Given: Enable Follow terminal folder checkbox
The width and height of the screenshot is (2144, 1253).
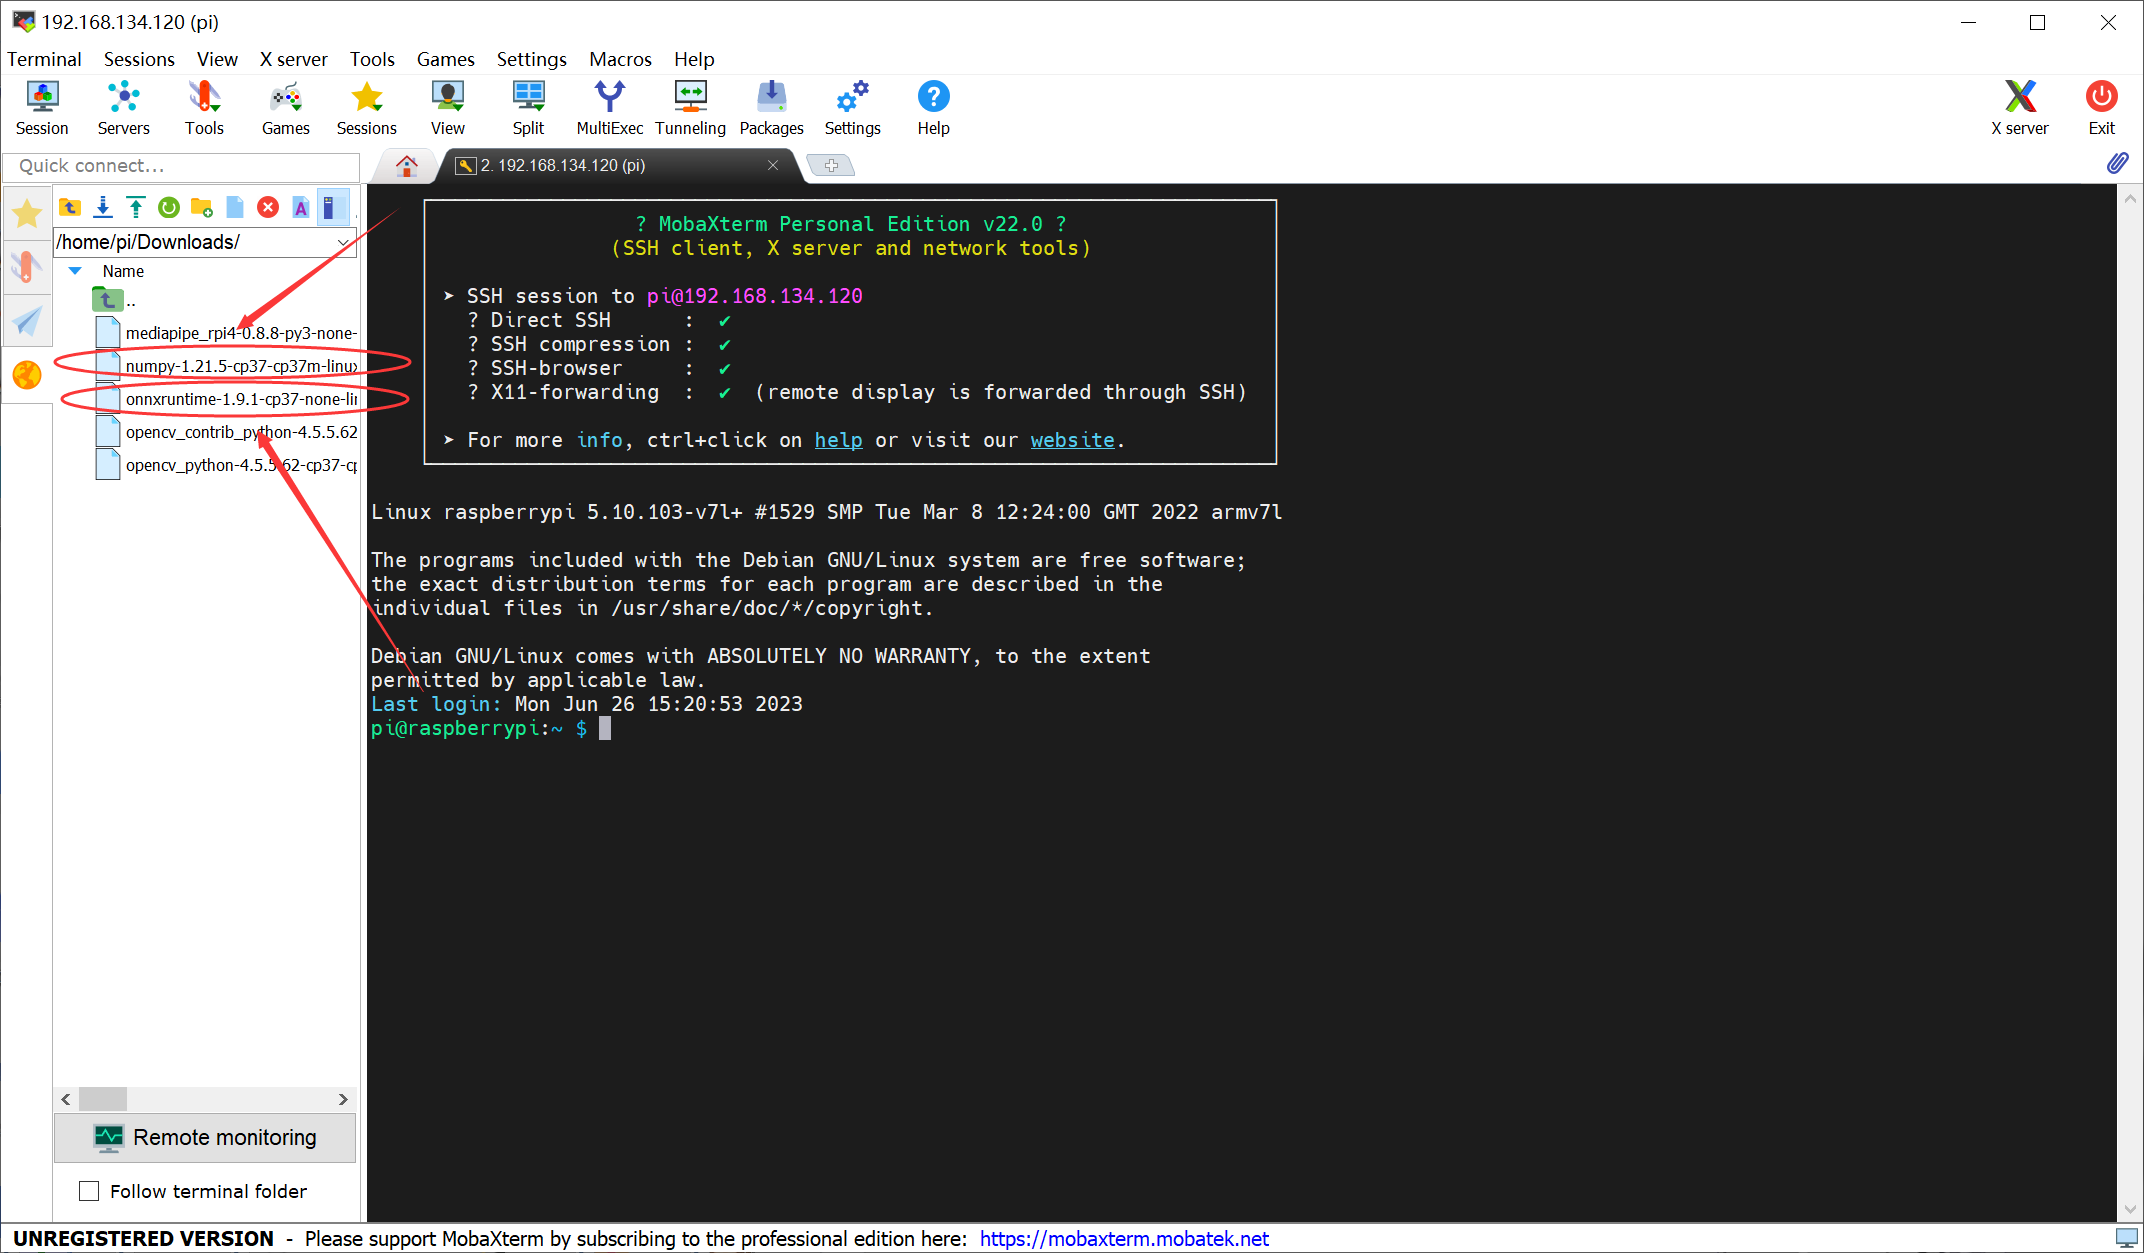Looking at the screenshot, I should click(x=89, y=1191).
